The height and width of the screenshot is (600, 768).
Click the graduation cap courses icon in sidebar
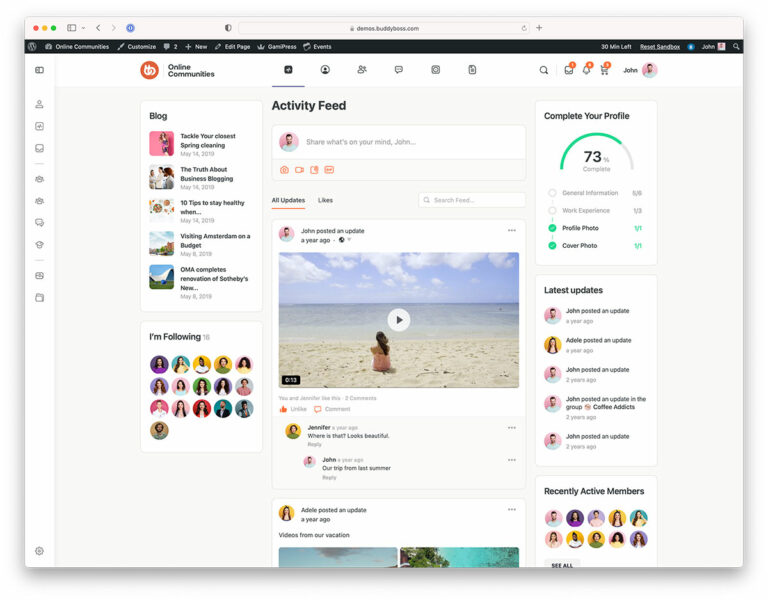tap(39, 244)
